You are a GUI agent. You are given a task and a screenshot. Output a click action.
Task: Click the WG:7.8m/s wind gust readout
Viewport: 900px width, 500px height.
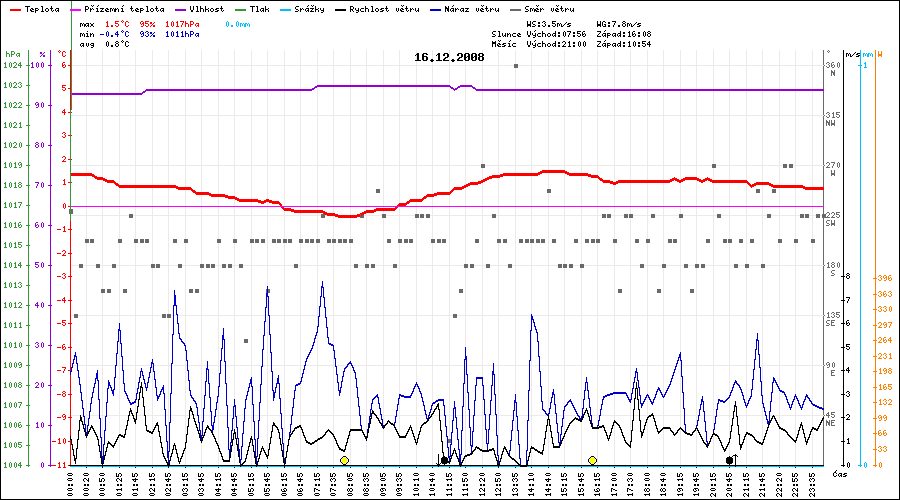619,23
